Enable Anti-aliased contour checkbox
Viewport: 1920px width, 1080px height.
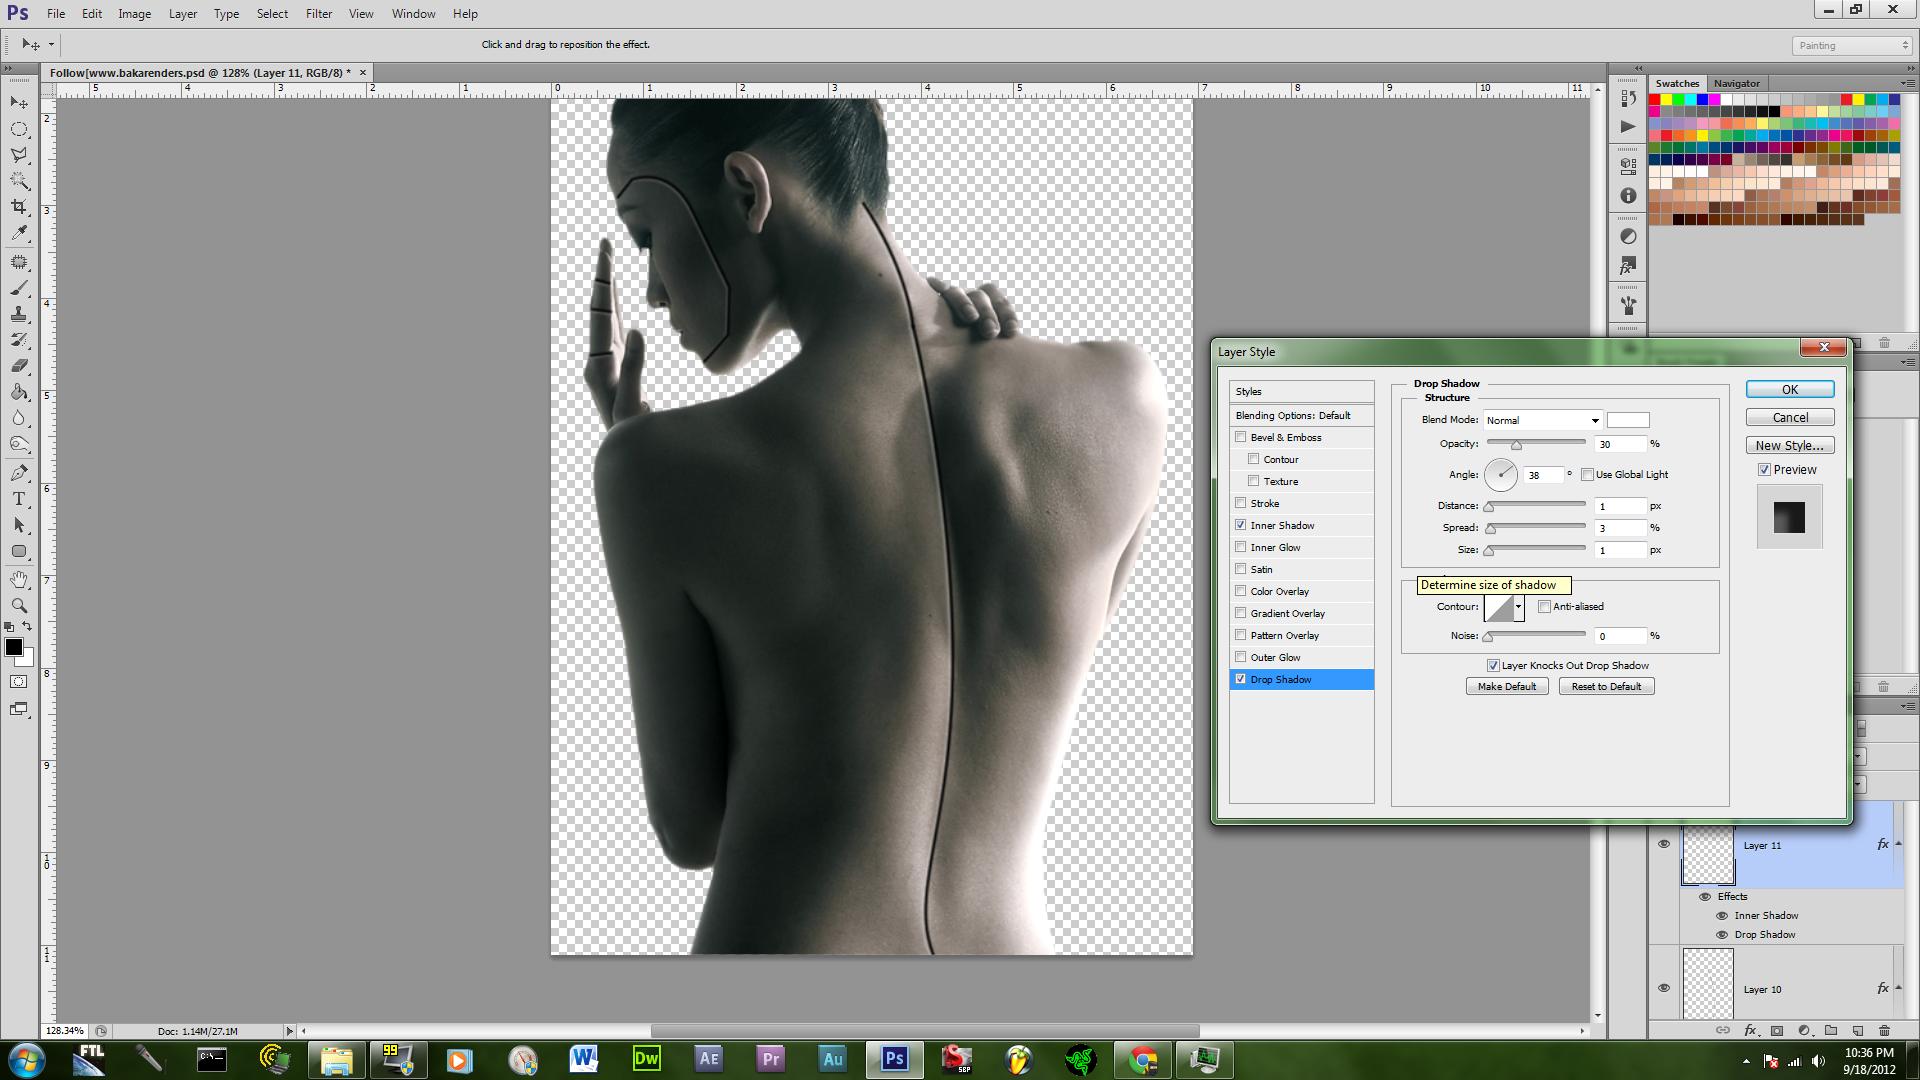pos(1544,607)
